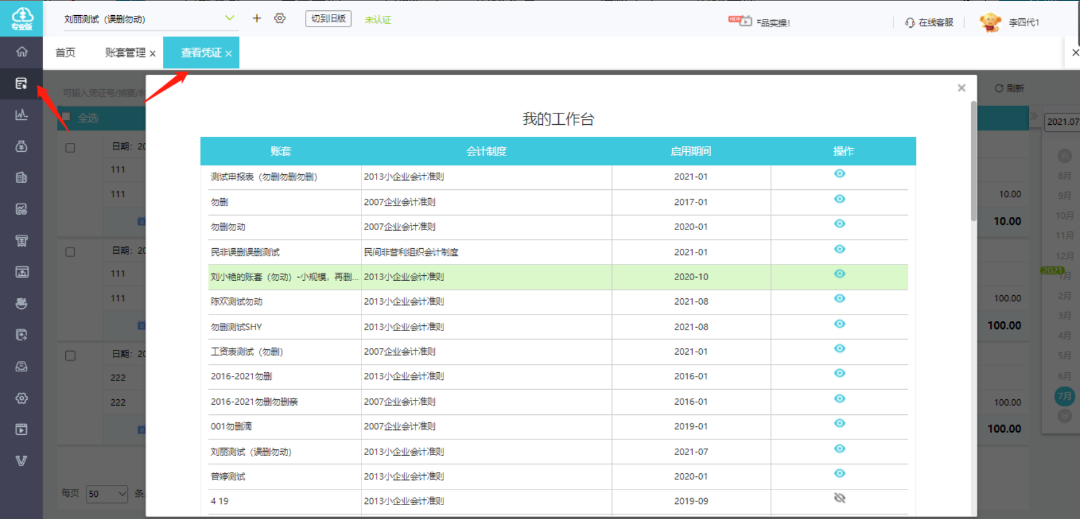Viewport: 1080px width, 519px height.
Task: Click eye icon for 勿删测试SHY row
Action: point(839,323)
